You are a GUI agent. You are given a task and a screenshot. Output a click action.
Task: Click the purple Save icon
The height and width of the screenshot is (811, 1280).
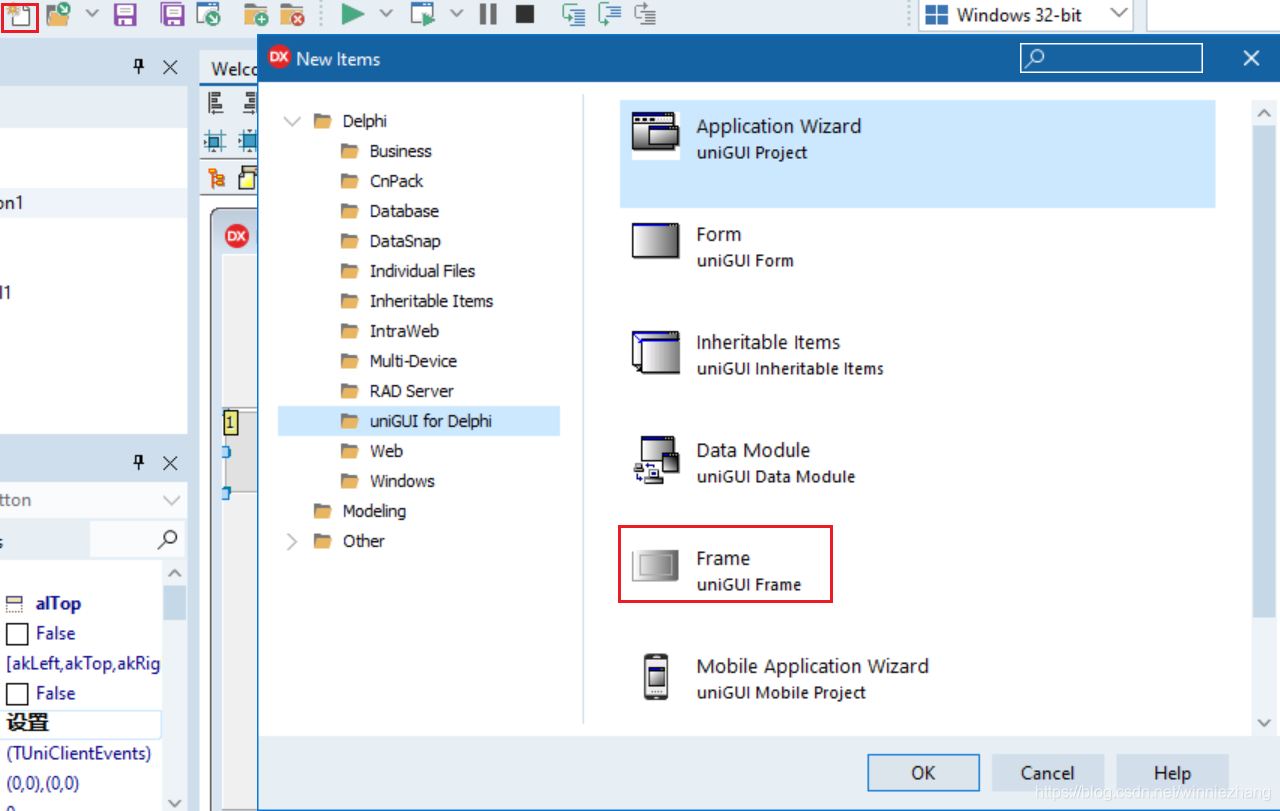125,14
